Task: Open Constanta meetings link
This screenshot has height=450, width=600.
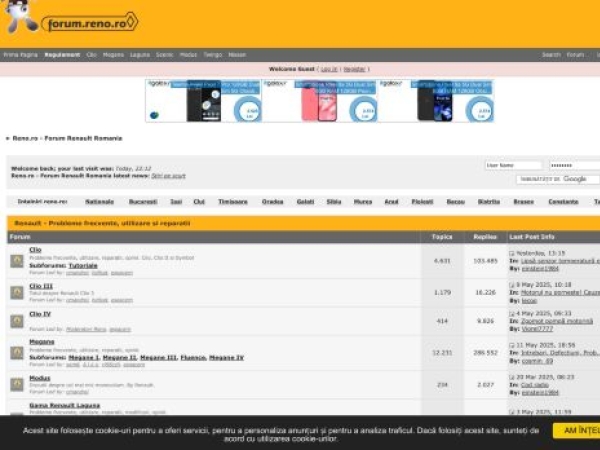Action: point(563,202)
